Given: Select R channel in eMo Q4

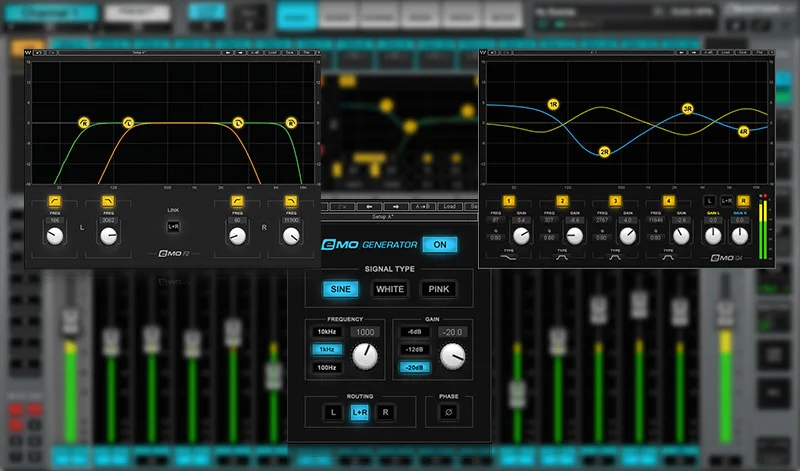Looking at the screenshot, I should pyautogui.click(x=743, y=201).
